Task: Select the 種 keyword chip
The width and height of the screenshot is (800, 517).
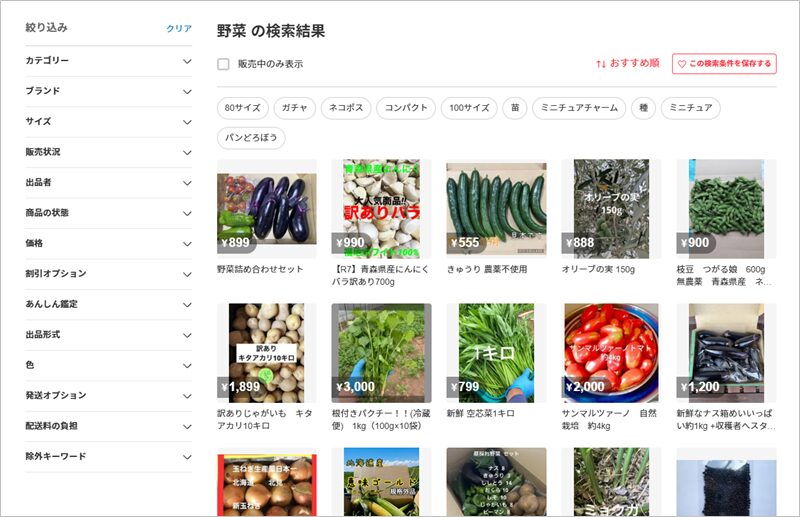Action: pos(643,108)
